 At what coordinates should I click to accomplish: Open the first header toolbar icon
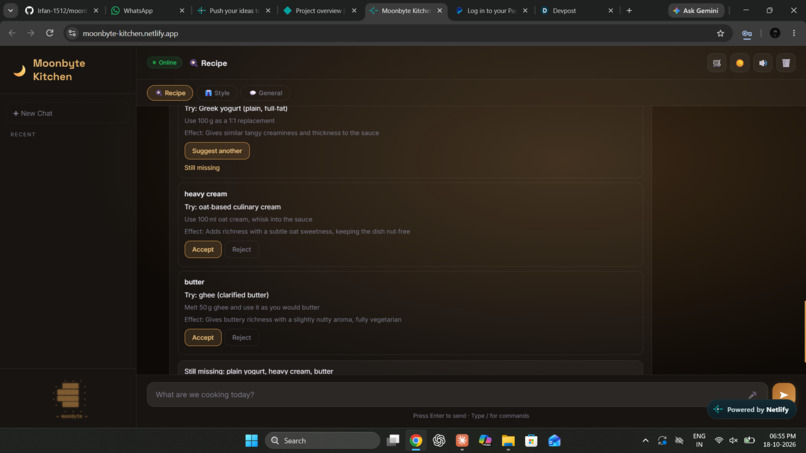point(717,63)
